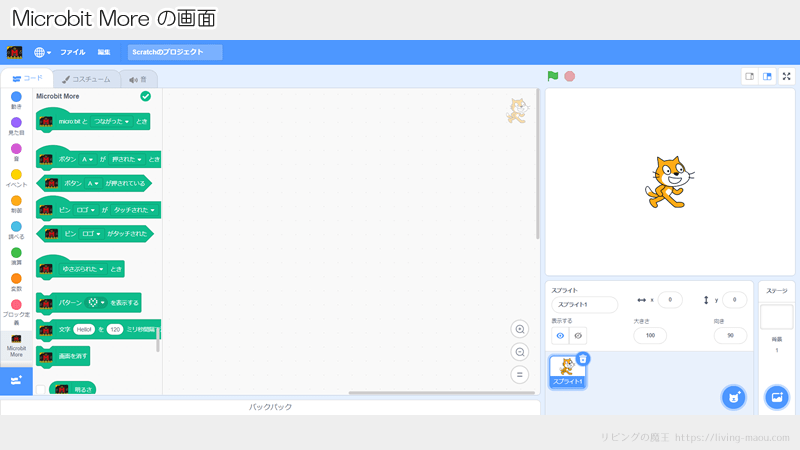Open ロゴ dropdown in がタッチされた boolean block
The width and height of the screenshot is (800, 450).
[91, 234]
